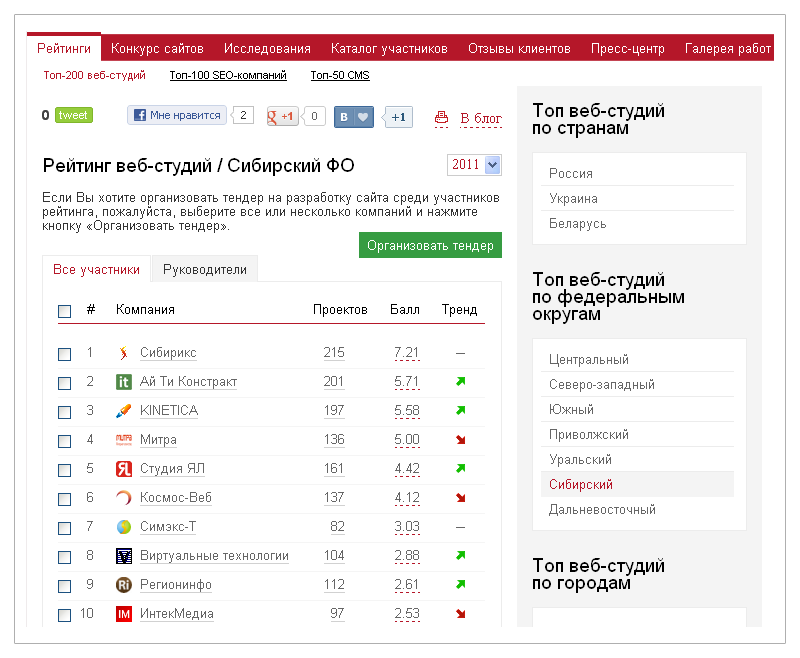Open Топ-200 веб-студий link
The height and width of the screenshot is (658, 800).
[x=94, y=75]
